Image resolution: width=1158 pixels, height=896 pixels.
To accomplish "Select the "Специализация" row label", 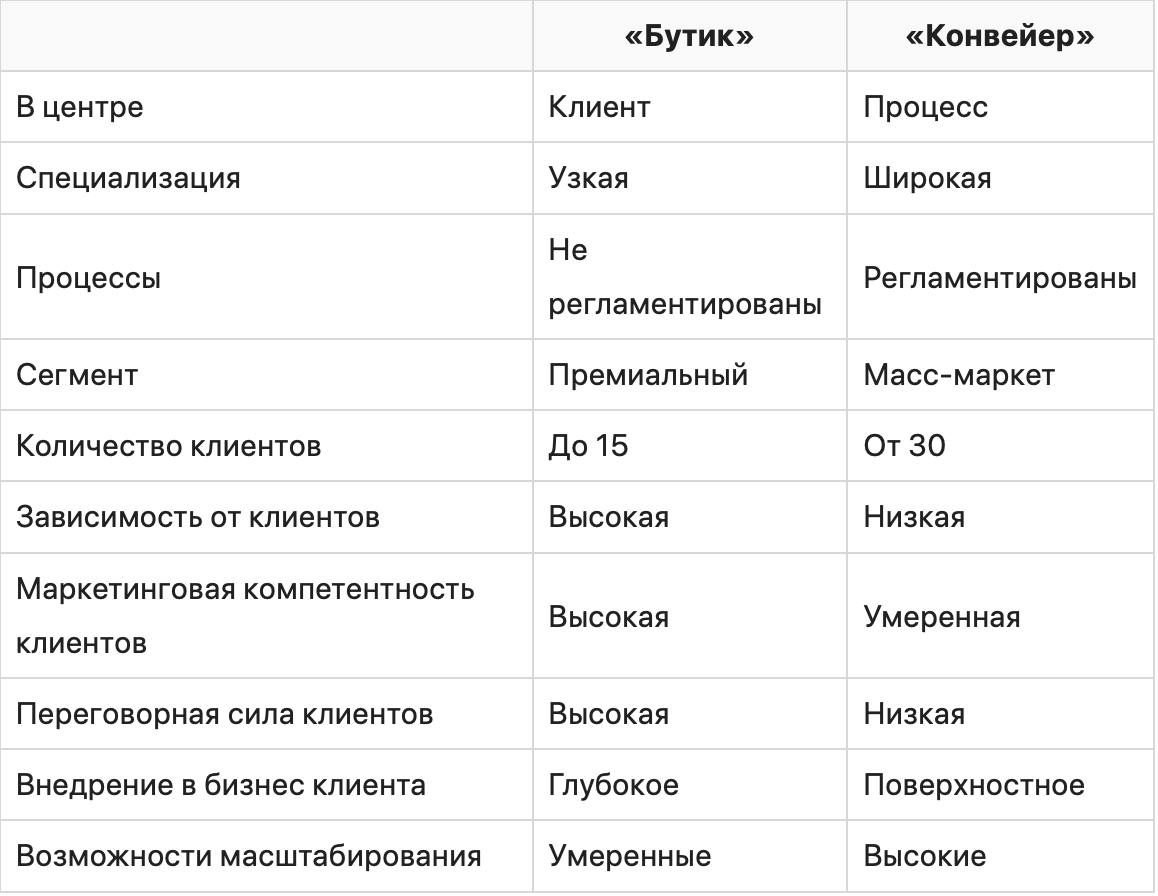I will [x=128, y=178].
